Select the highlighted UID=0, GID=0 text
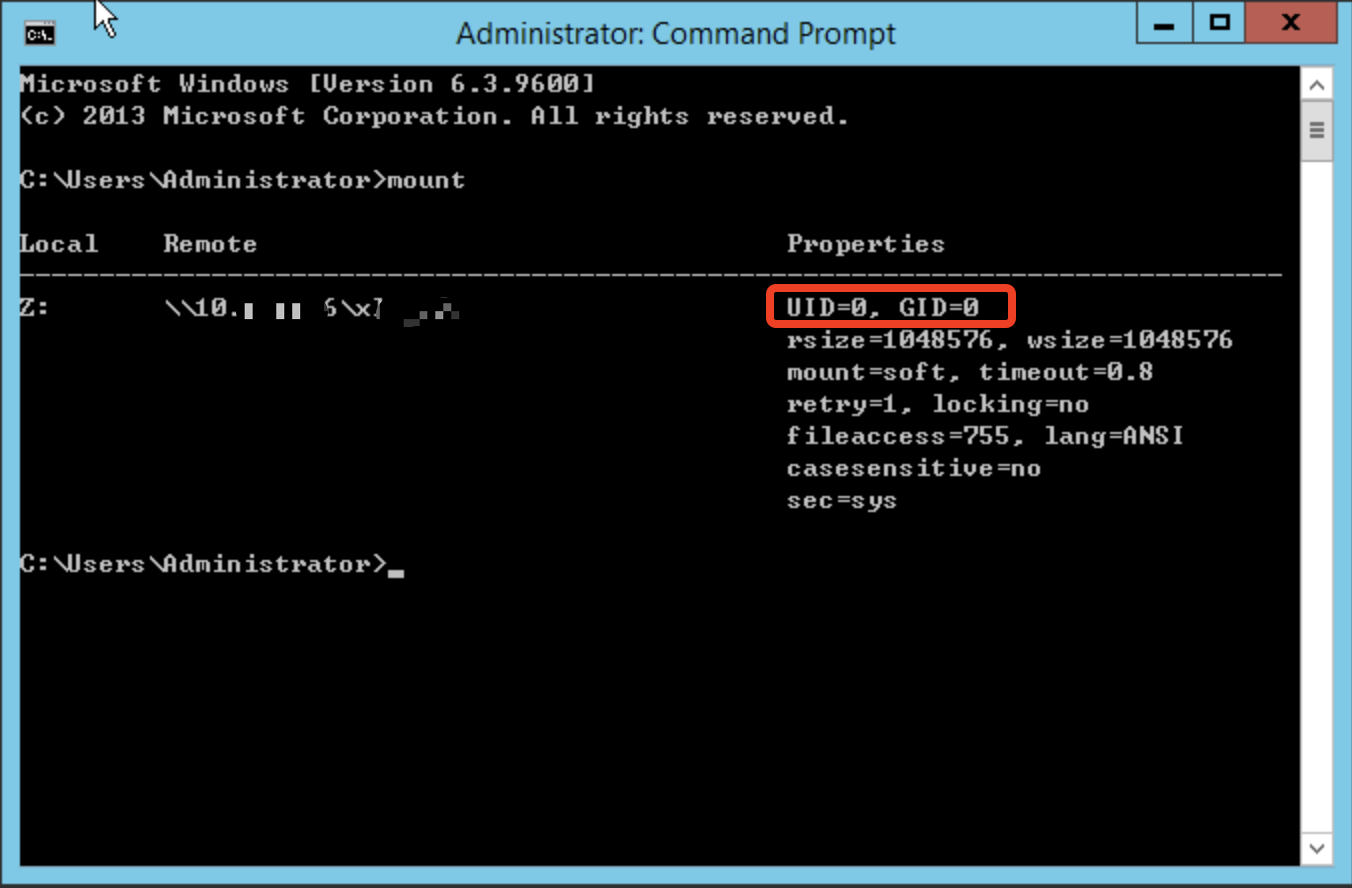Image resolution: width=1352 pixels, height=888 pixels. (x=890, y=306)
